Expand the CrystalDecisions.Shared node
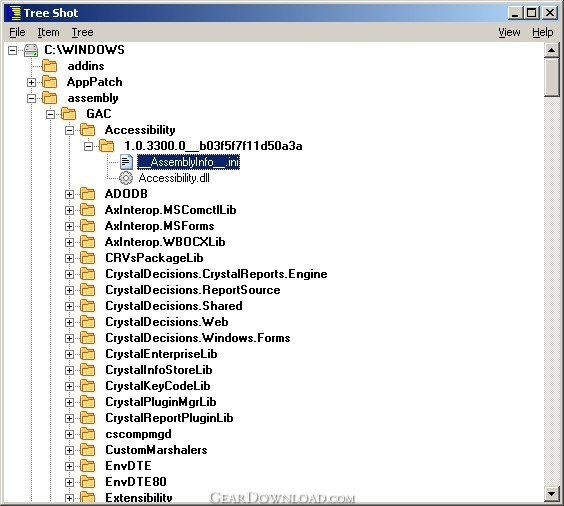This screenshot has width=564, height=506. [x=69, y=306]
